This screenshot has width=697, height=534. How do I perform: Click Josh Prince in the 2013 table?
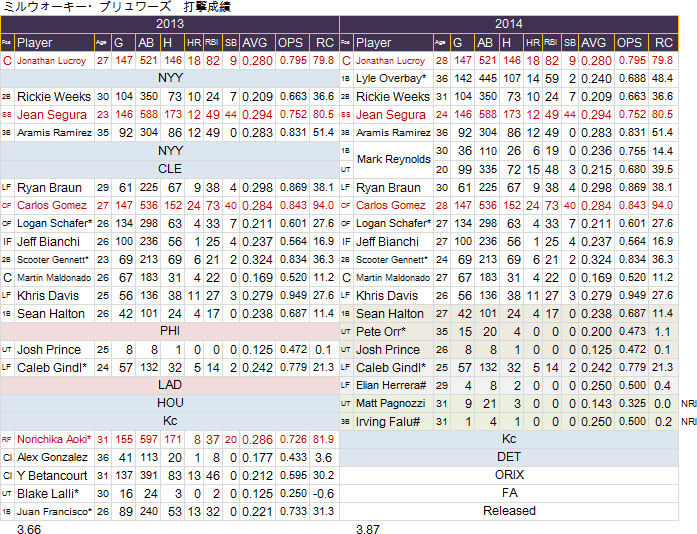click(x=49, y=350)
